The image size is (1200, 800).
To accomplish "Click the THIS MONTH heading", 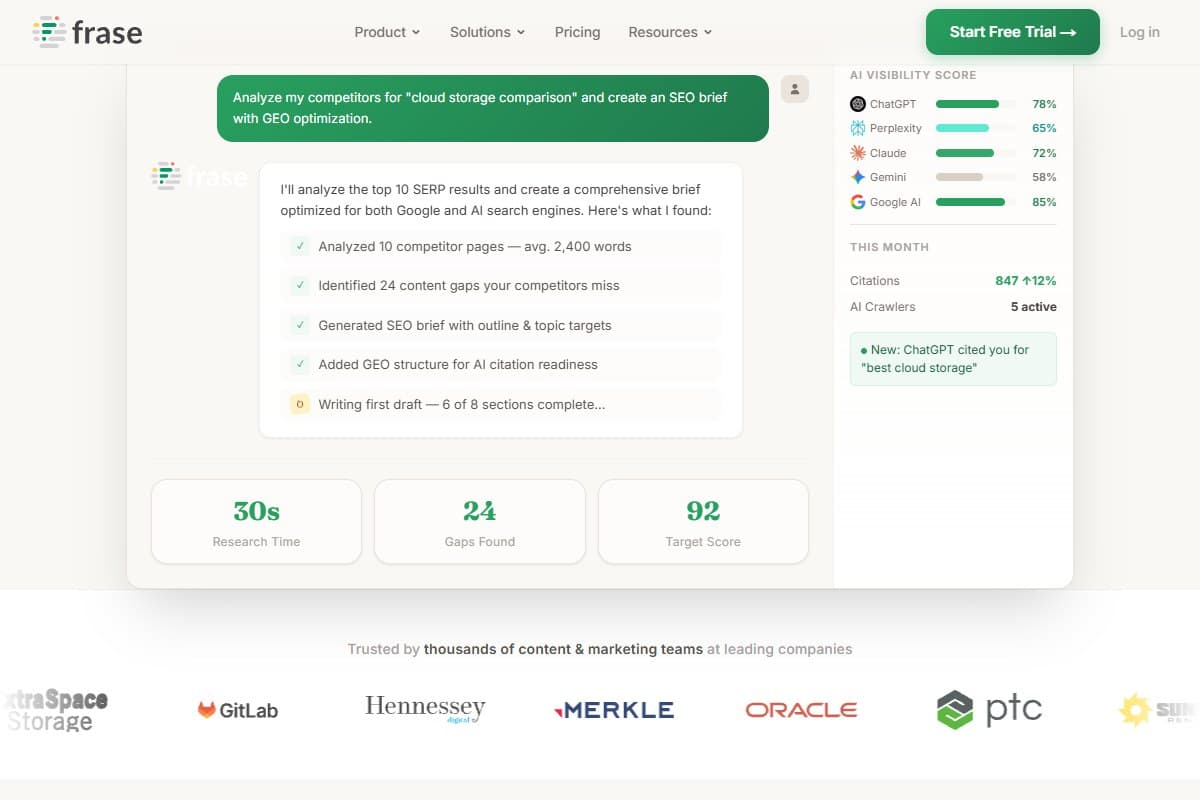I will pyautogui.click(x=889, y=247).
